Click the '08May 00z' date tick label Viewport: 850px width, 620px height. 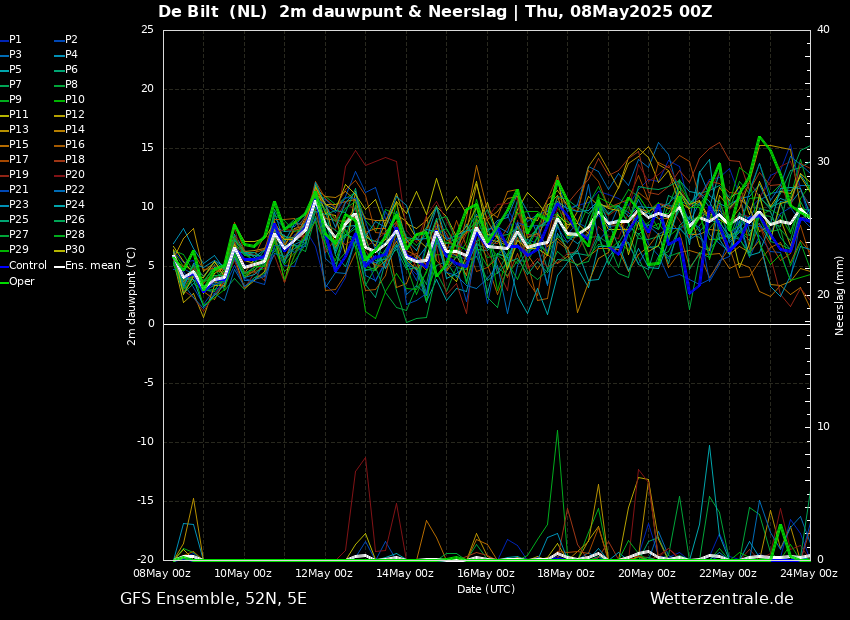[x=163, y=573]
